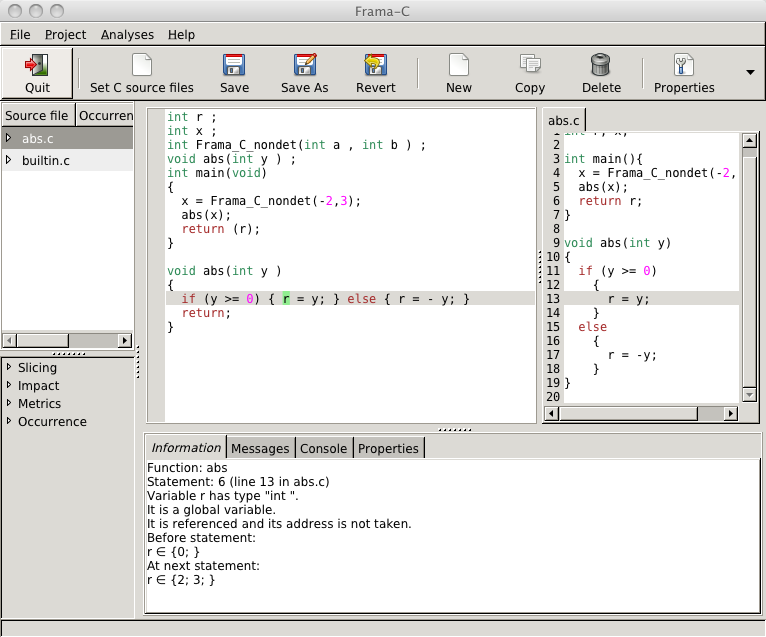Click the window close button

15,10
